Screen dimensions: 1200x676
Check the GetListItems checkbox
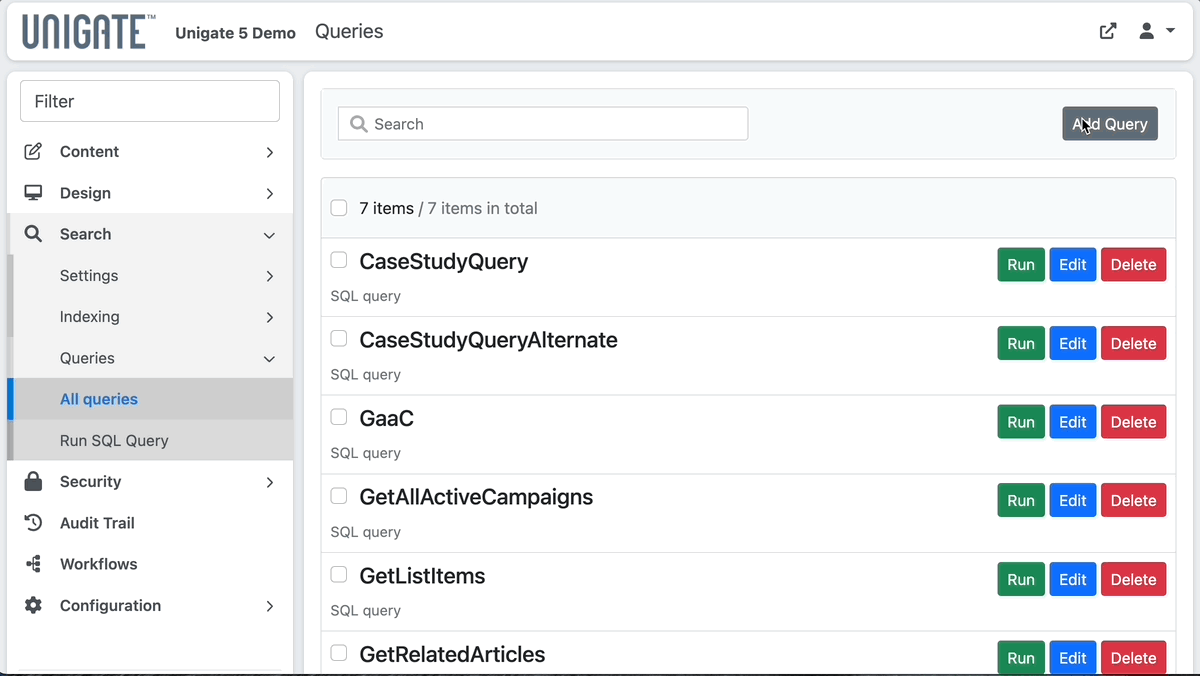[339, 575]
